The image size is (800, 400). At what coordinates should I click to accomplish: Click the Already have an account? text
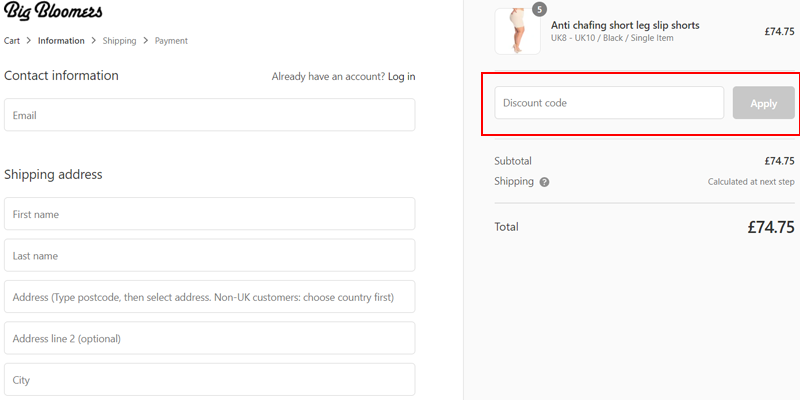pyautogui.click(x=328, y=77)
